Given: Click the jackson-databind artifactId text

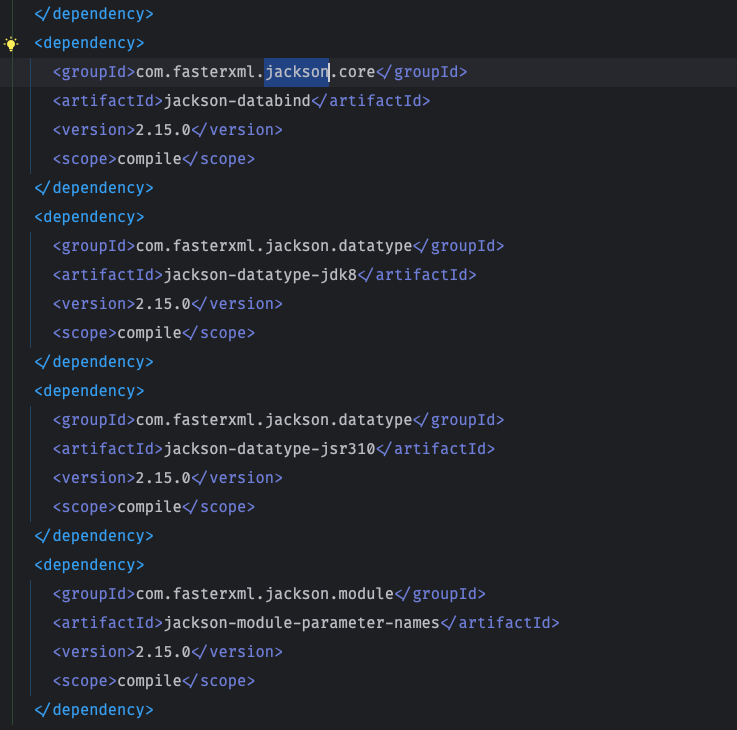Looking at the screenshot, I should 237,101.
